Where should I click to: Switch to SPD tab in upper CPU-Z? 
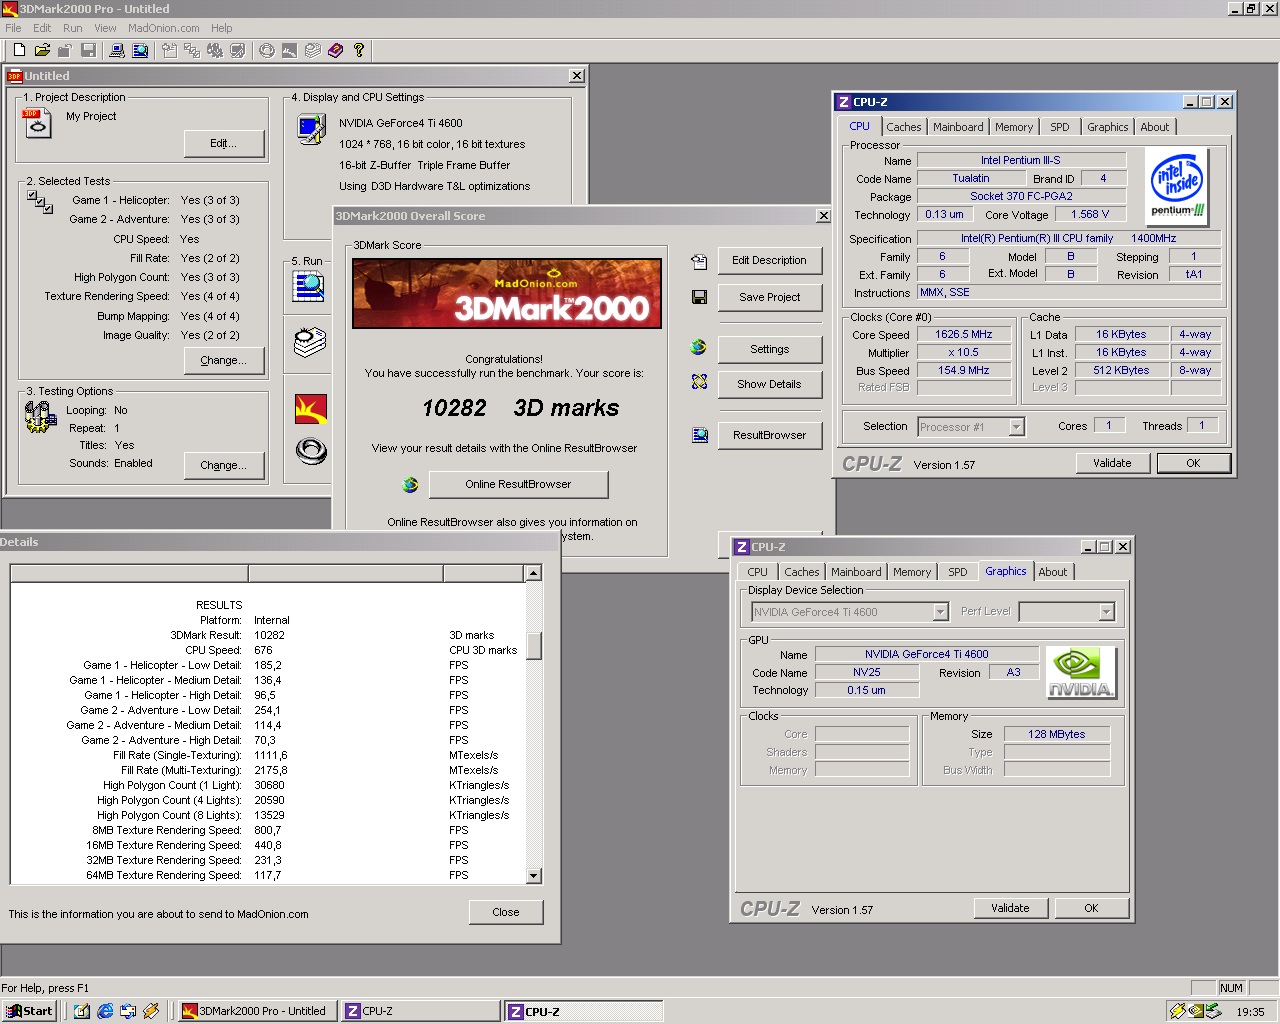click(1060, 127)
